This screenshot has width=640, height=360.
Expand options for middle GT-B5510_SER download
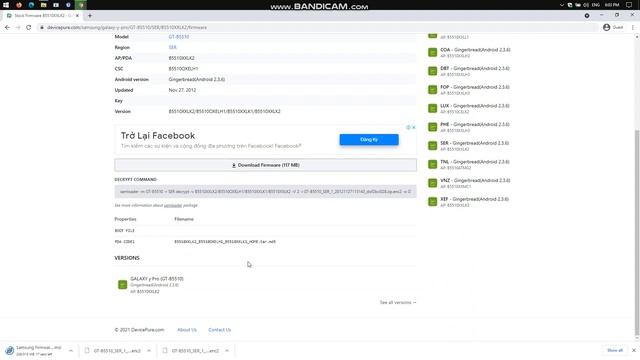click(x=149, y=351)
